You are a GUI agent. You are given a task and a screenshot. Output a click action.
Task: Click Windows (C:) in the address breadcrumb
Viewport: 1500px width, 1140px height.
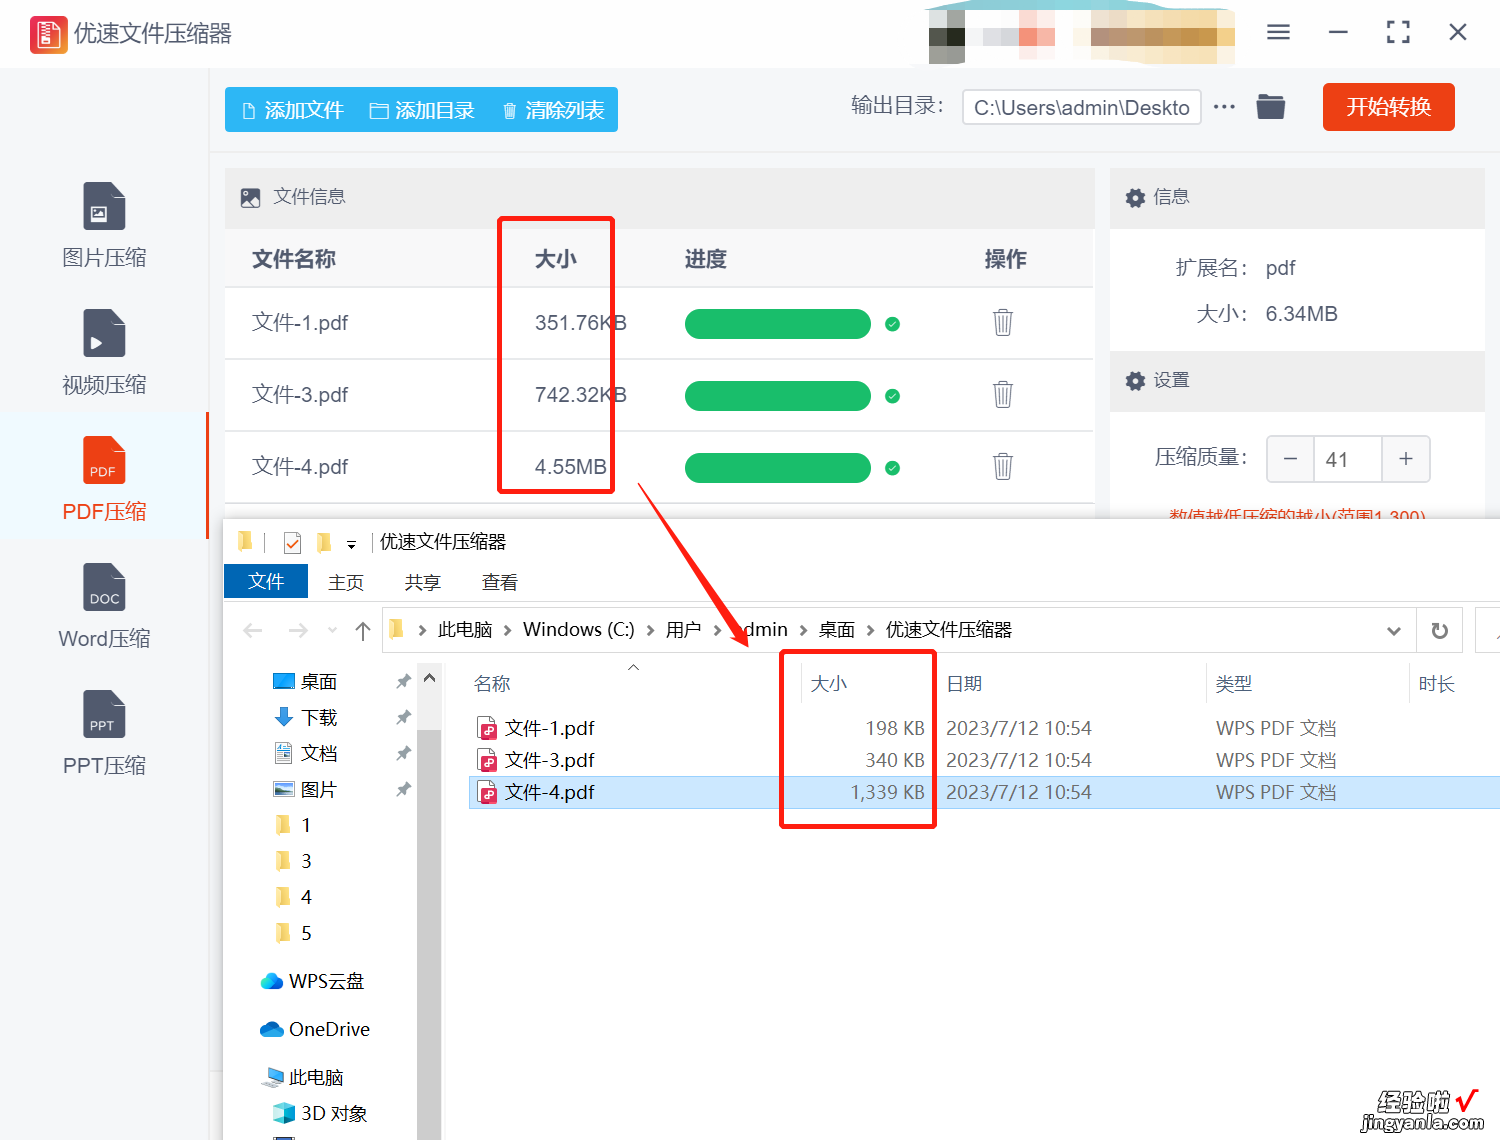(578, 629)
